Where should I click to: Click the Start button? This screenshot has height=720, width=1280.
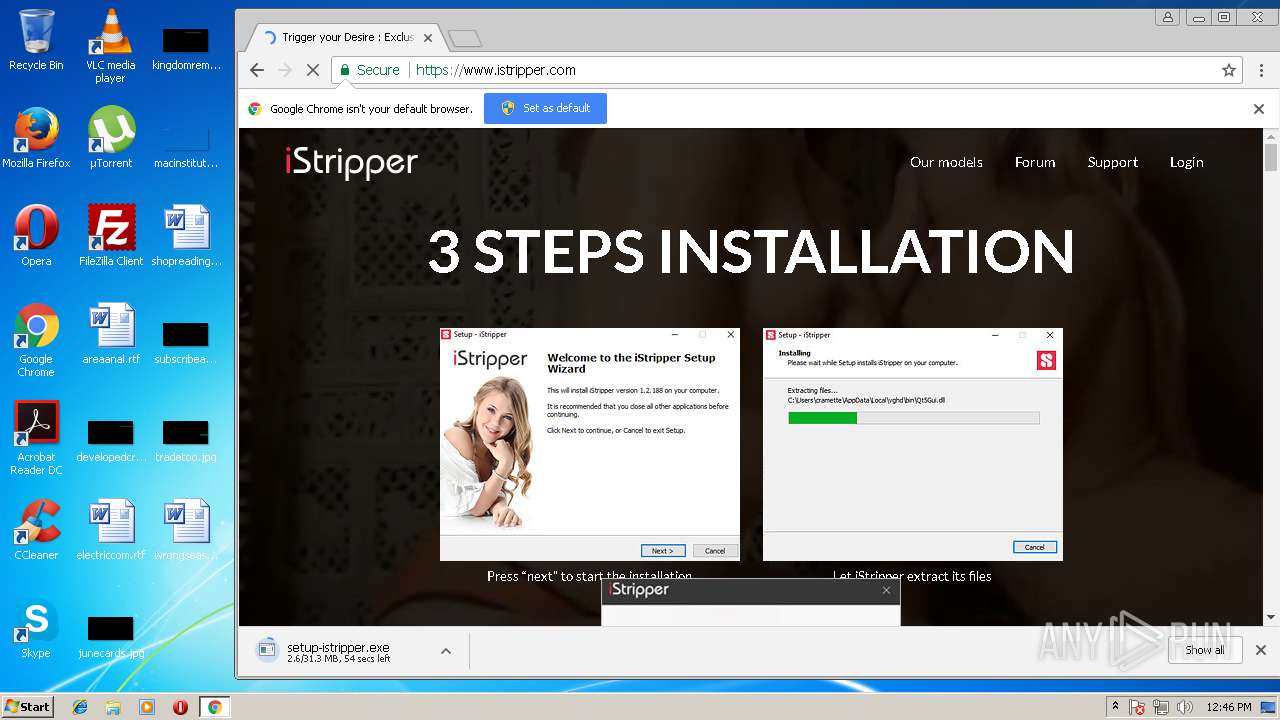[x=27, y=706]
